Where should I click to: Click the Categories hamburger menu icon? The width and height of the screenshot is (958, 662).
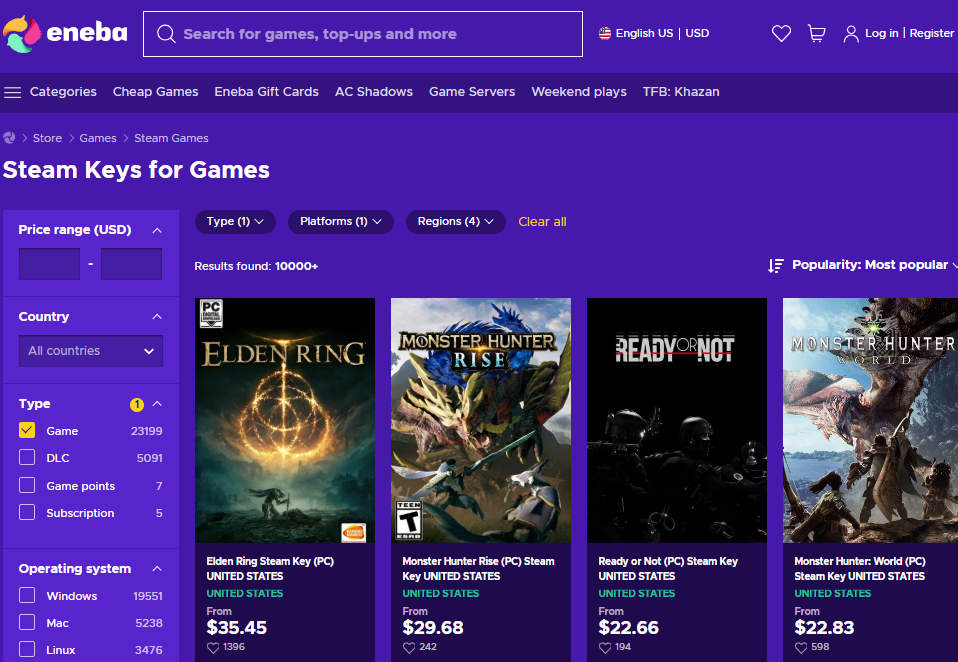(x=12, y=92)
